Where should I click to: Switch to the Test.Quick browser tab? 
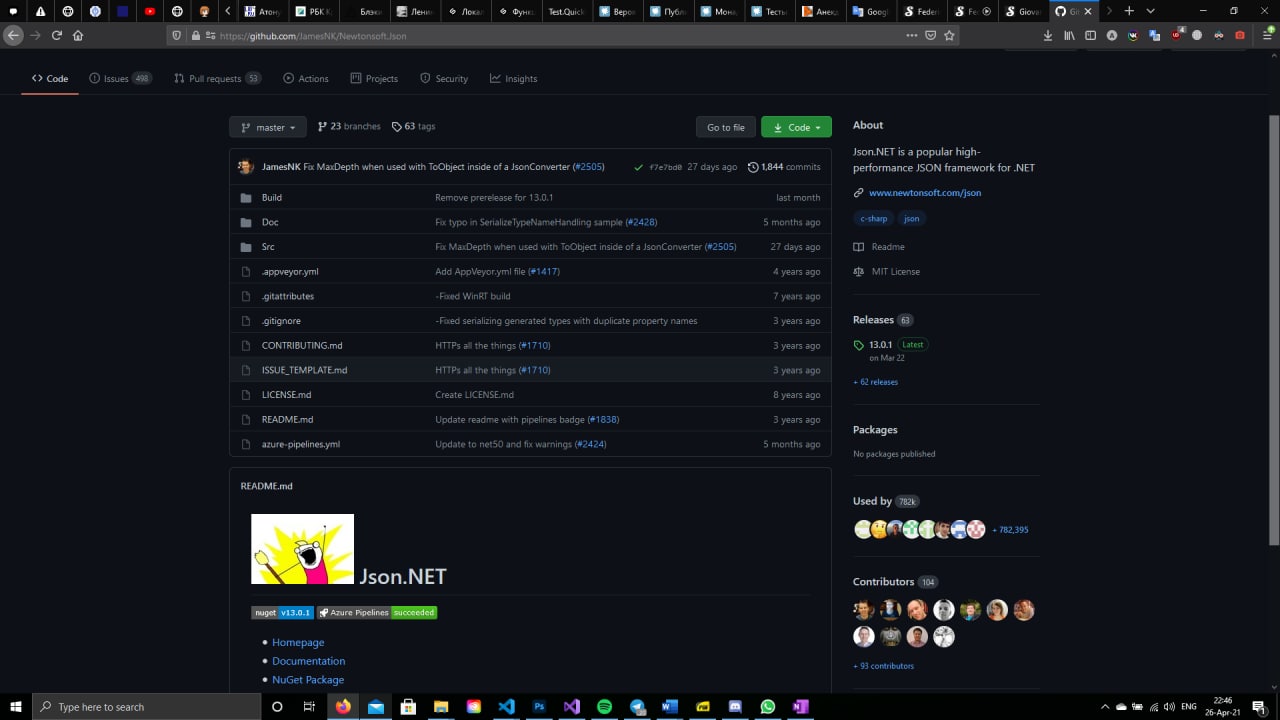(x=567, y=11)
